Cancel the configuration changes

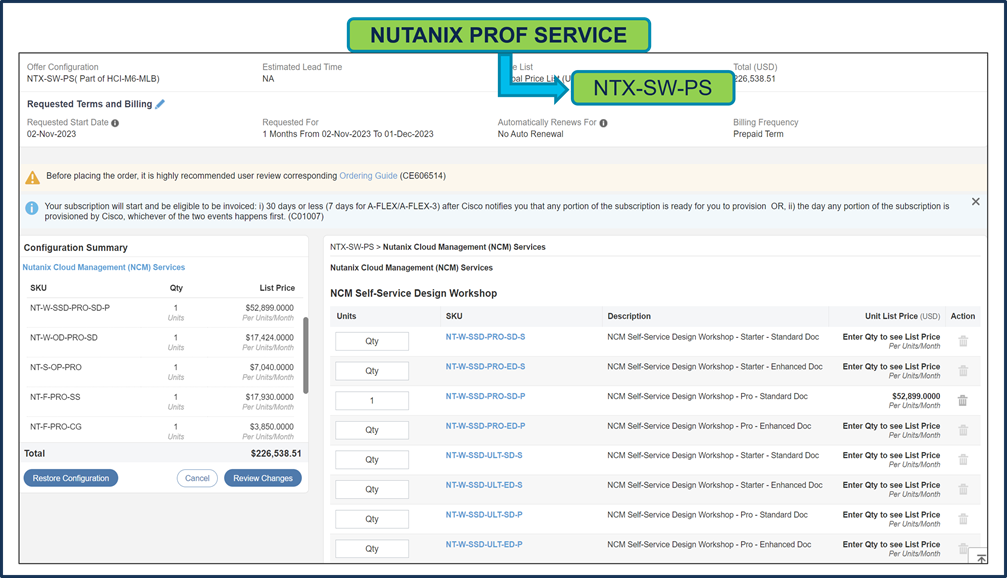pos(197,478)
